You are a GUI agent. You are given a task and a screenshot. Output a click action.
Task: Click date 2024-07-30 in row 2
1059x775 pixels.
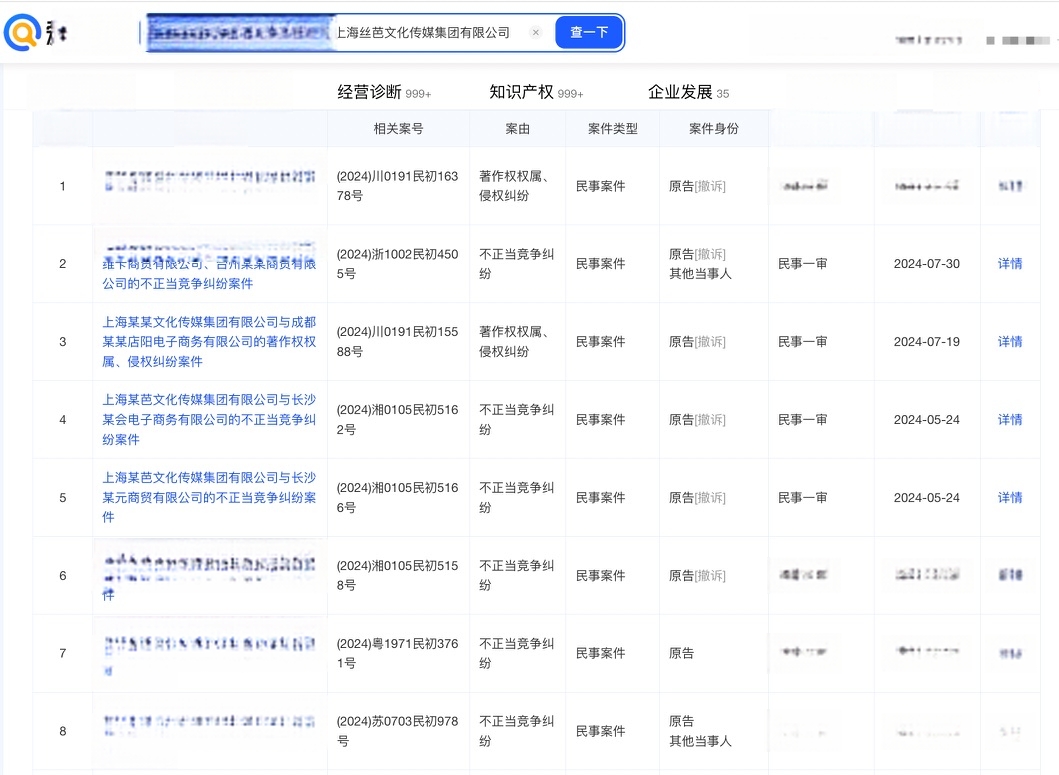927,264
